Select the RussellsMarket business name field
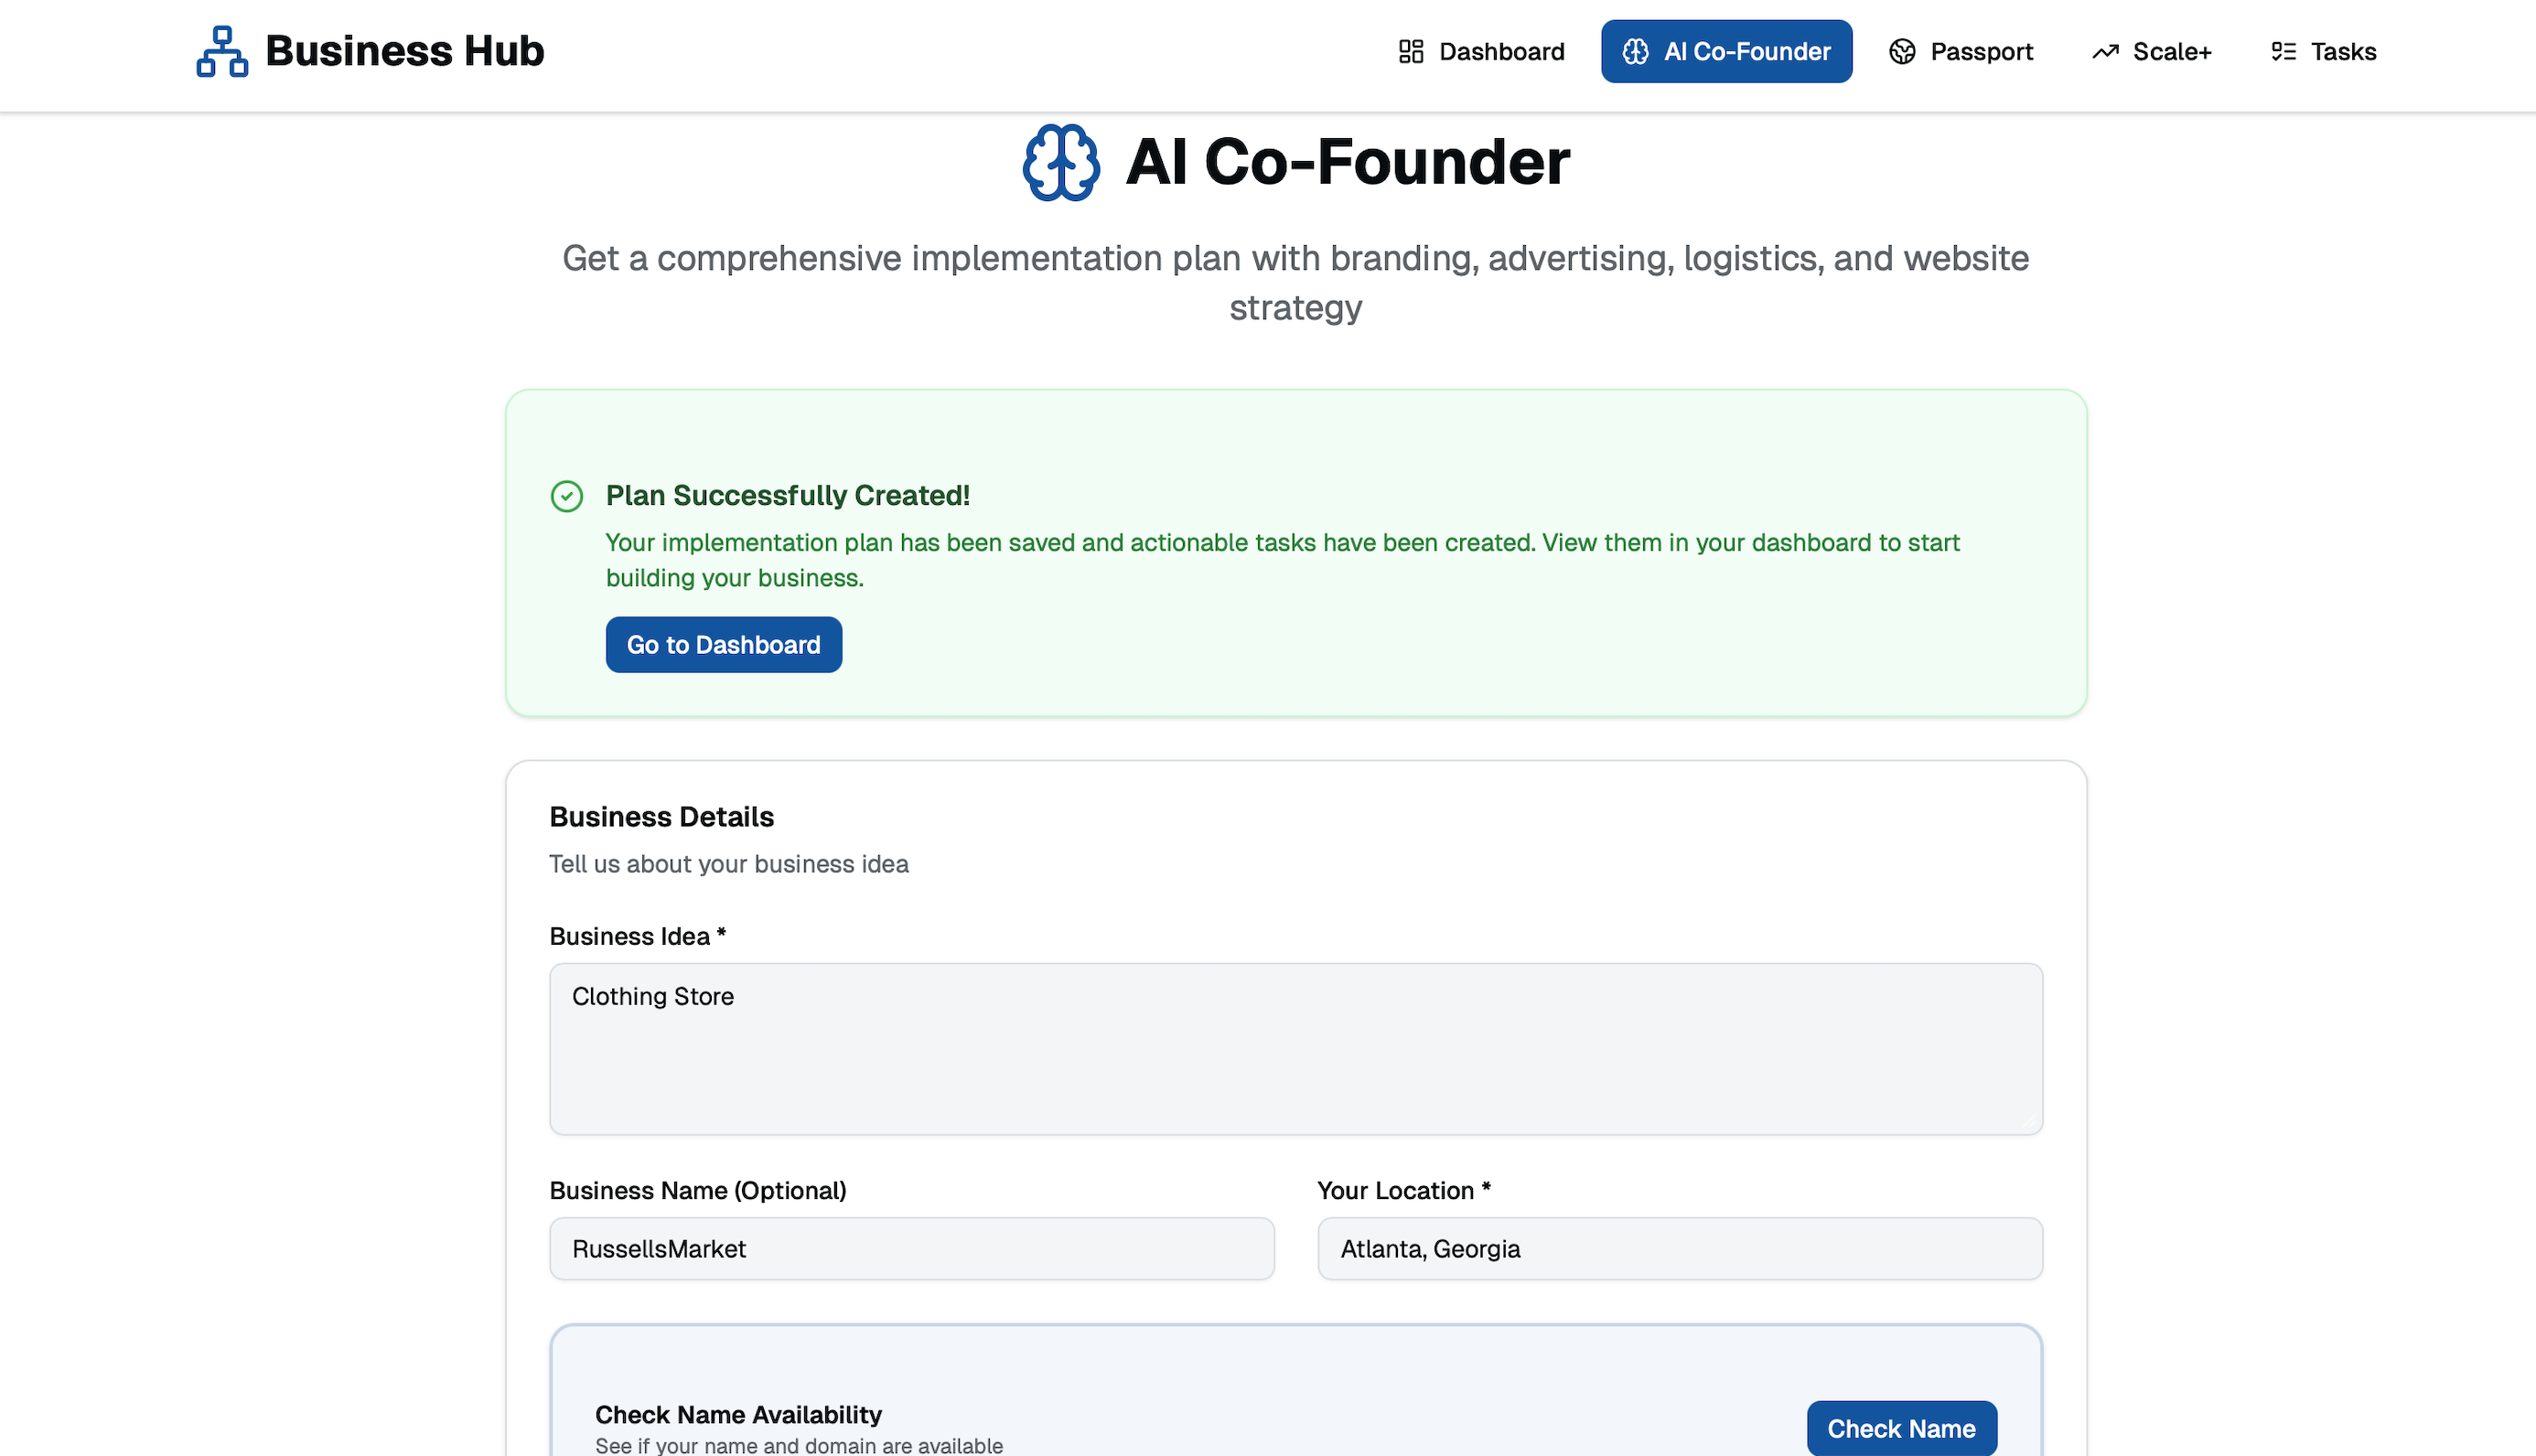This screenshot has height=1456, width=2536. click(911, 1248)
